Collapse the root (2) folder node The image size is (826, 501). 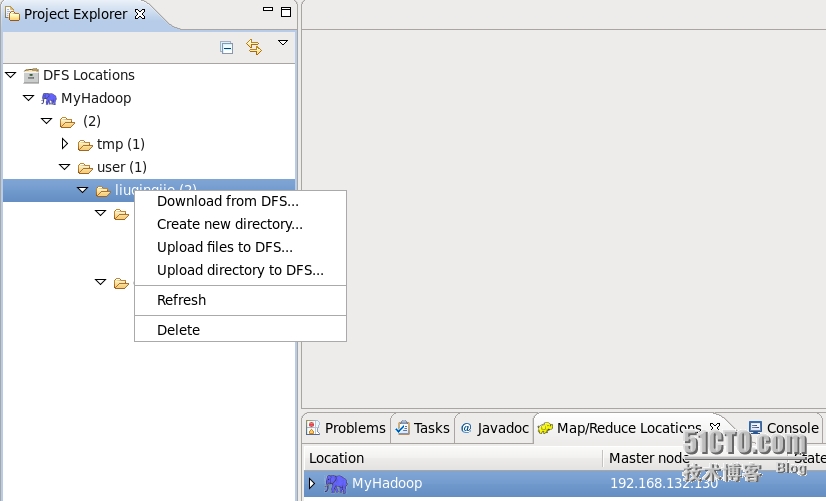point(46,121)
